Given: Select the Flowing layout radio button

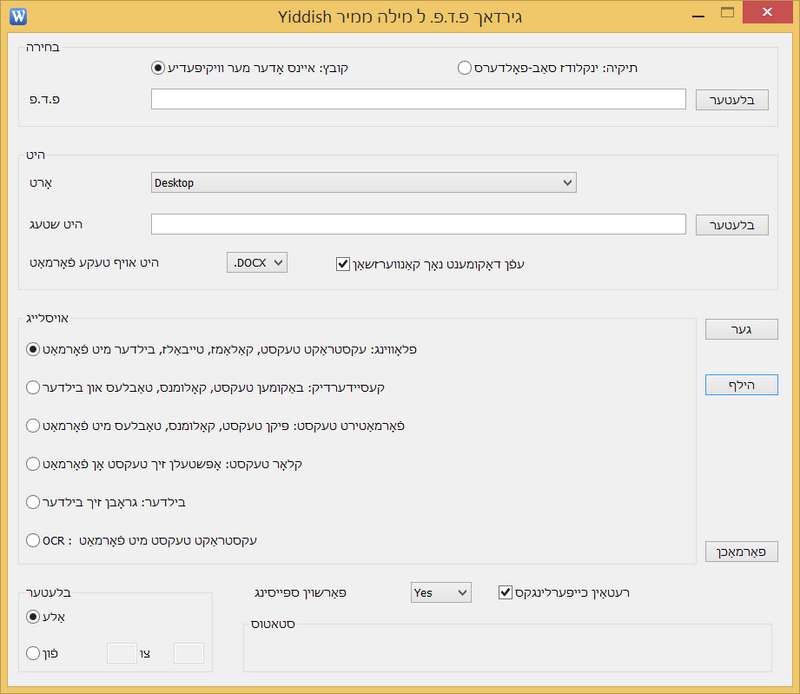Looking at the screenshot, I should click(x=34, y=349).
